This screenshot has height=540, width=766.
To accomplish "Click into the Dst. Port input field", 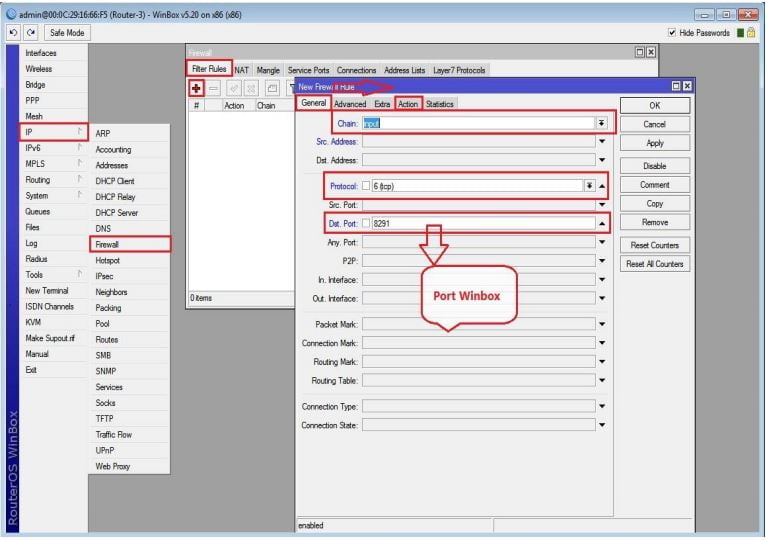I will (480, 224).
